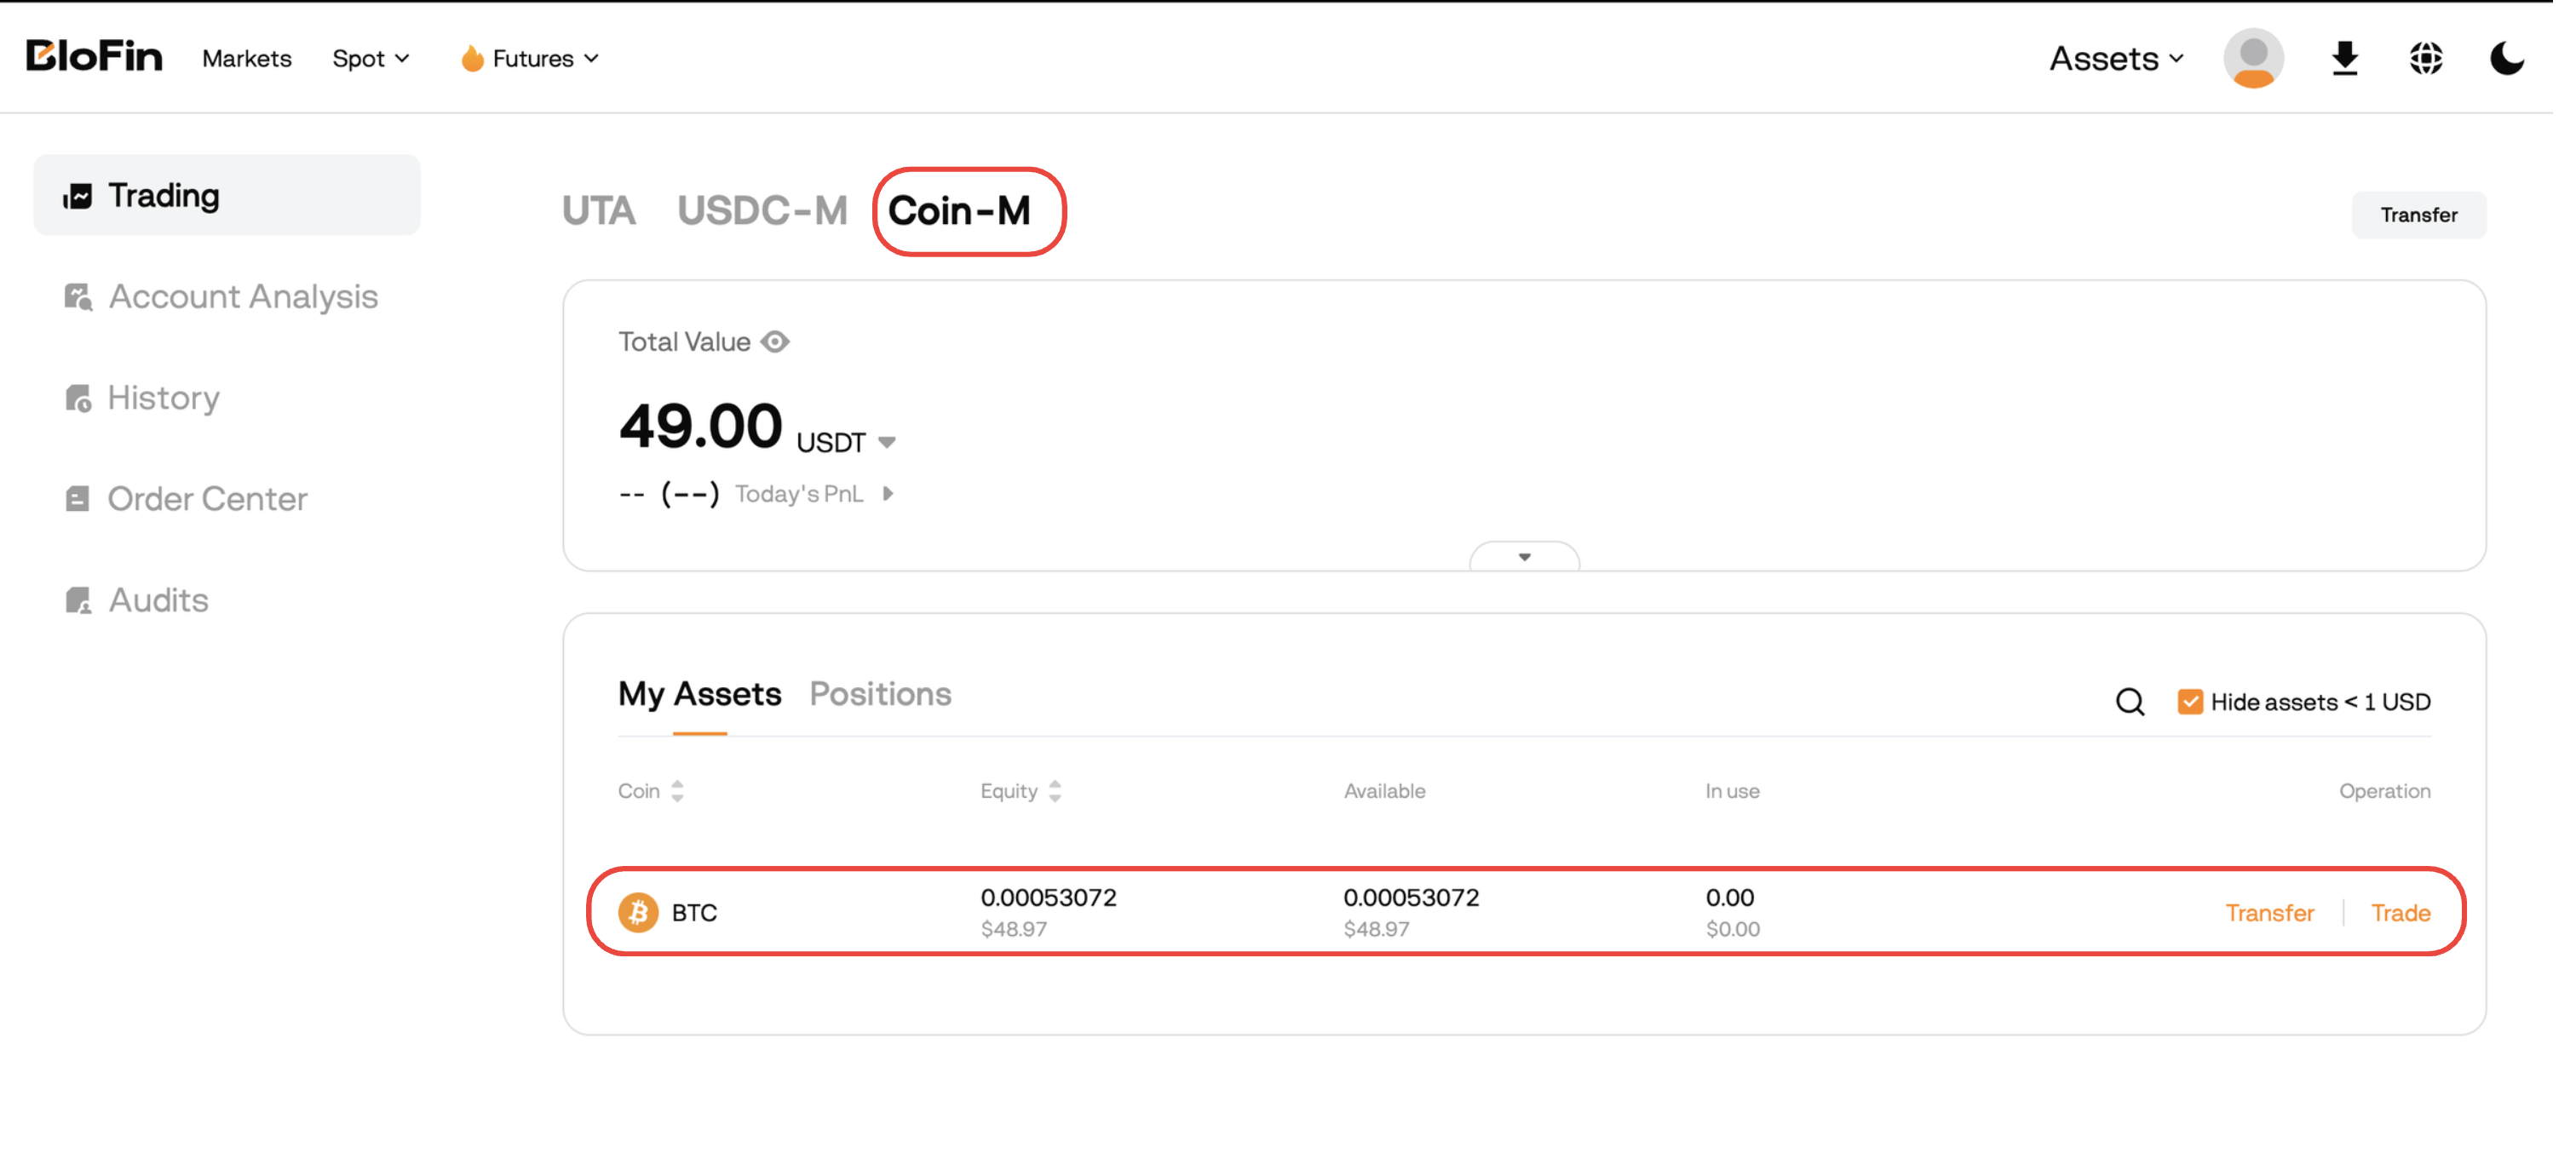Switch to dark mode moon icon
The width and height of the screenshot is (2576, 1170).
2507,59
